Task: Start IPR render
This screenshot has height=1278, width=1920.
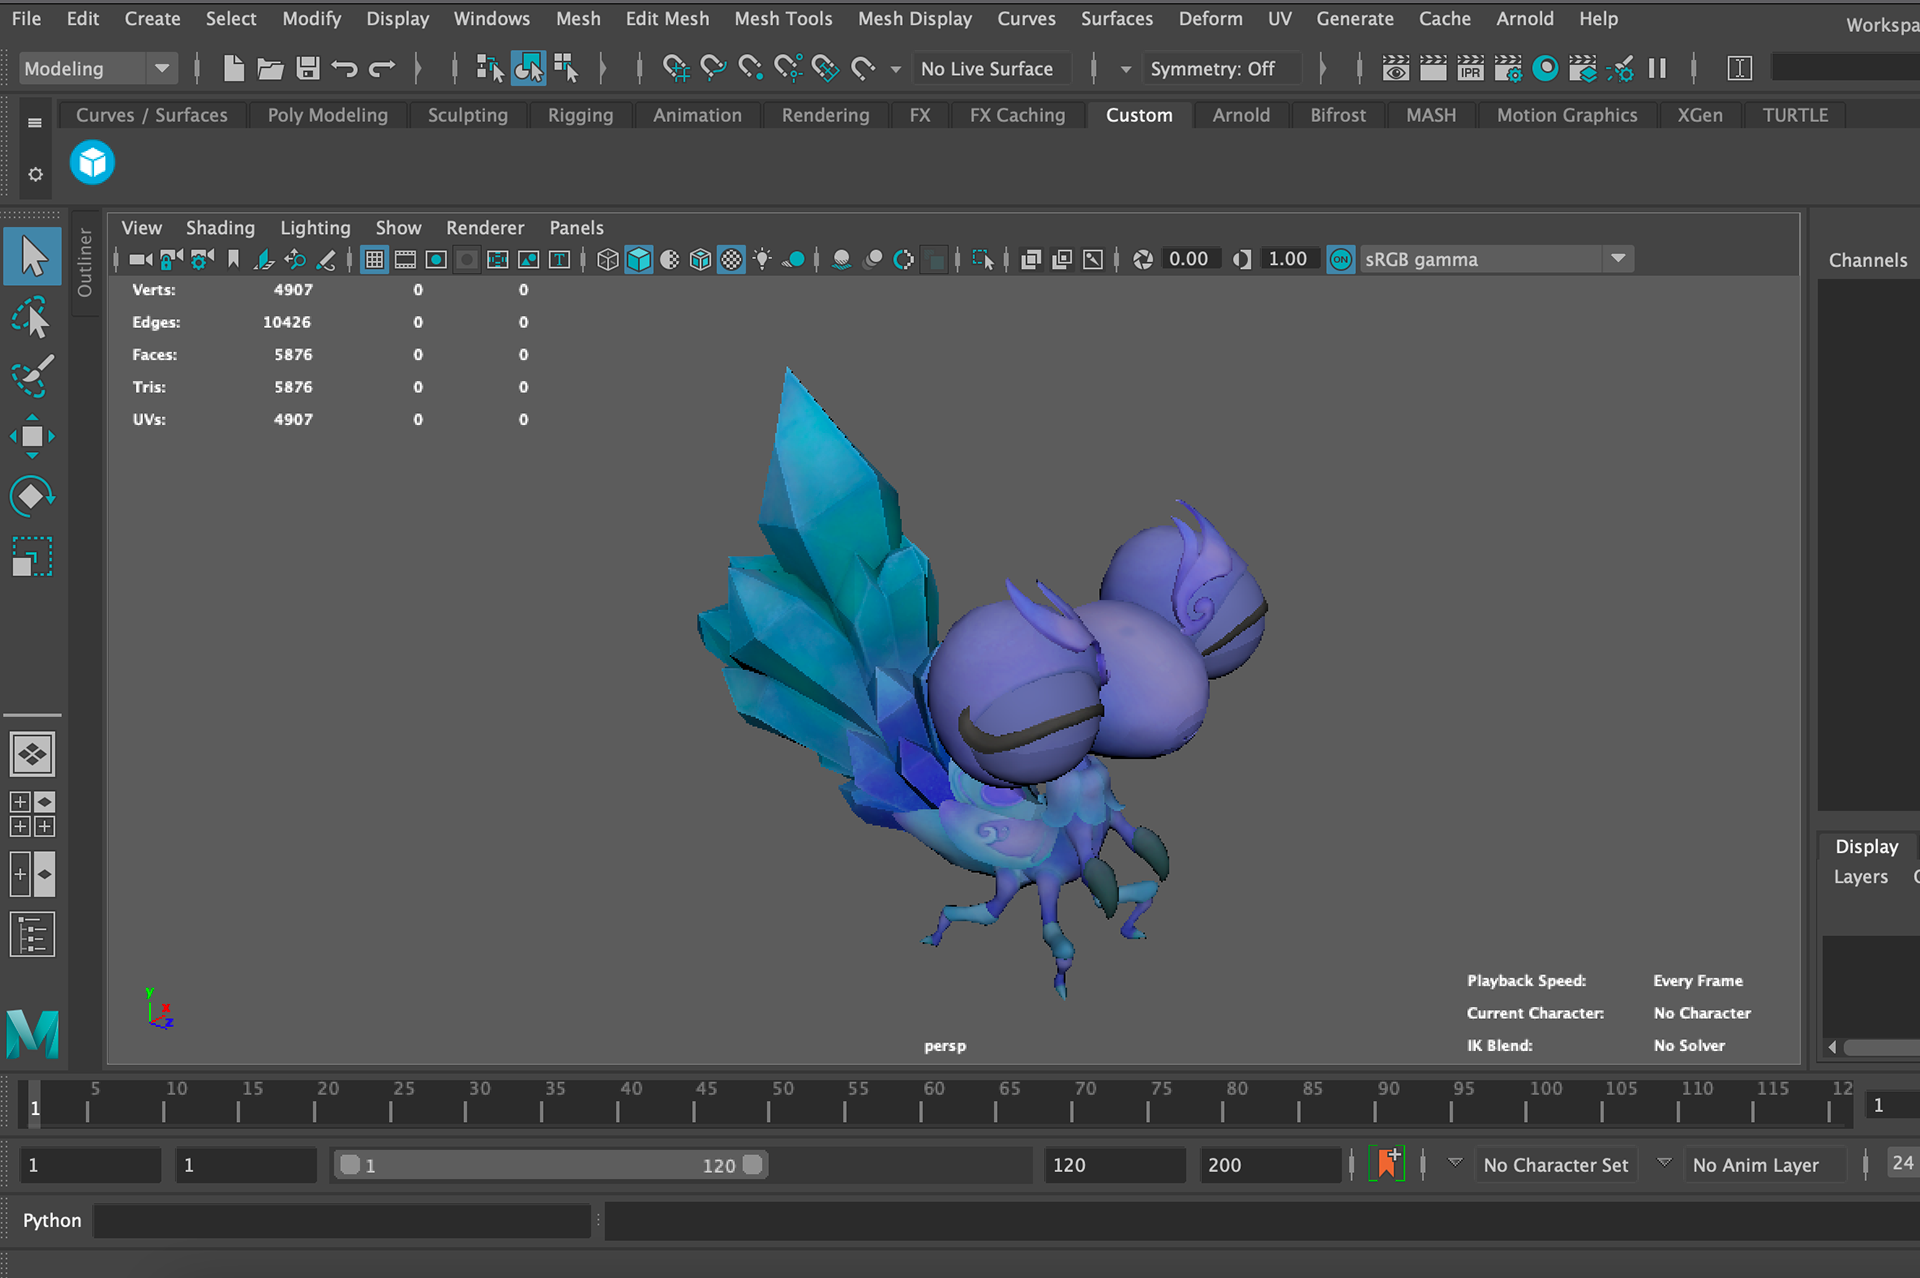Action: pyautogui.click(x=1470, y=68)
